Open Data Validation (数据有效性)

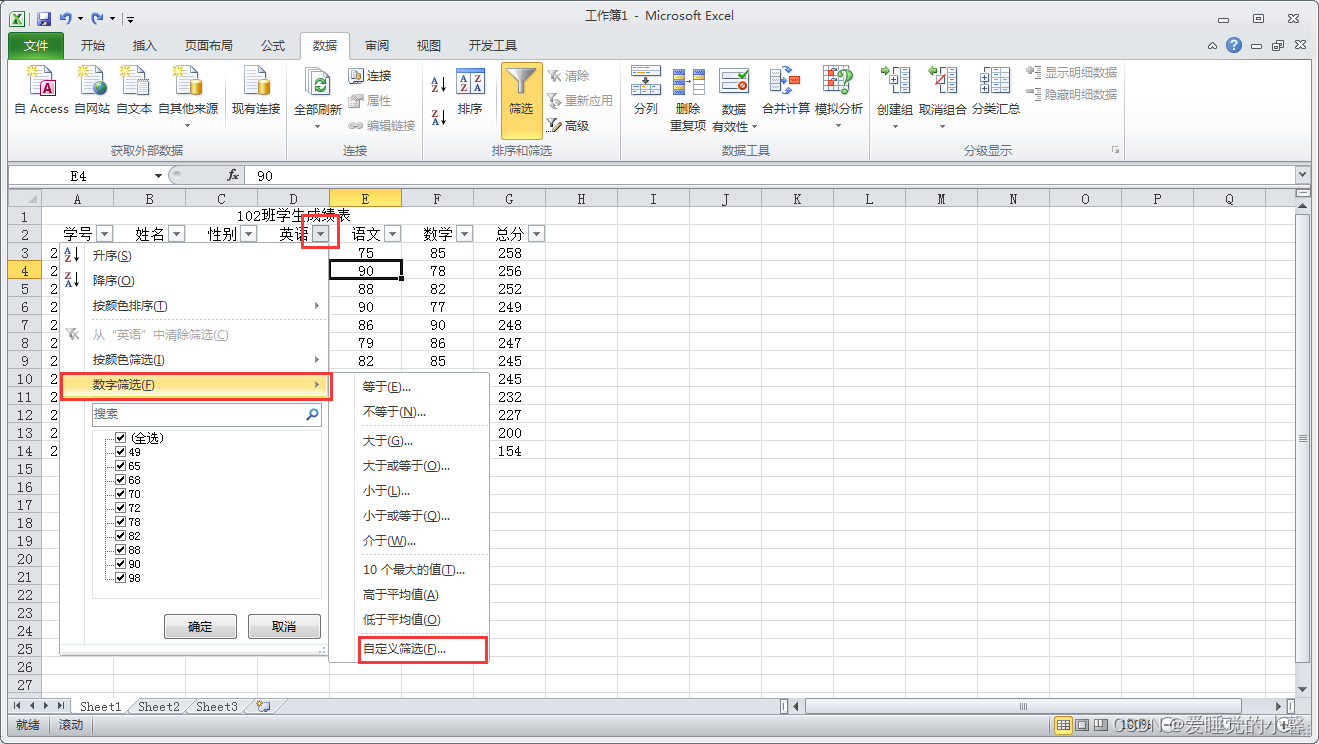[734, 98]
